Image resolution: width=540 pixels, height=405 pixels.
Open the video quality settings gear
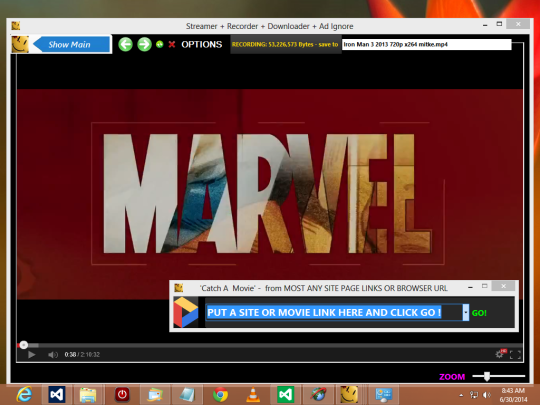[x=500, y=354]
